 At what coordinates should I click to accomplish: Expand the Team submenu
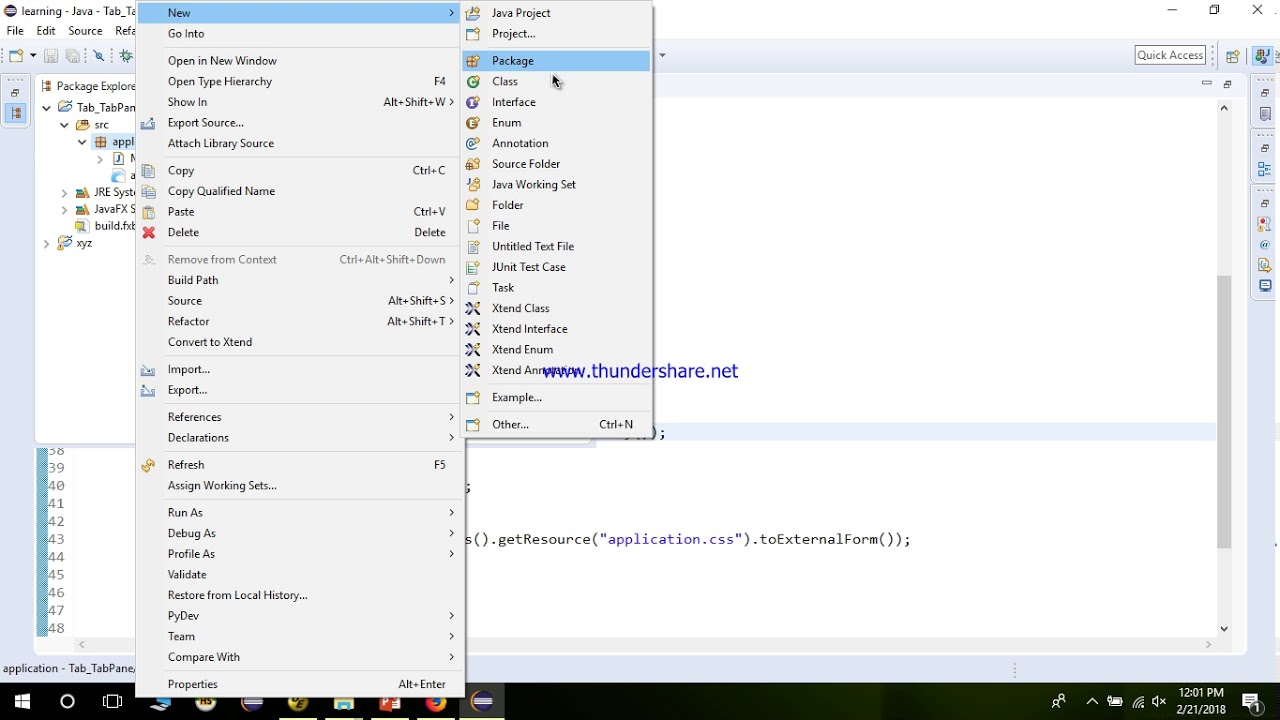pyautogui.click(x=299, y=637)
